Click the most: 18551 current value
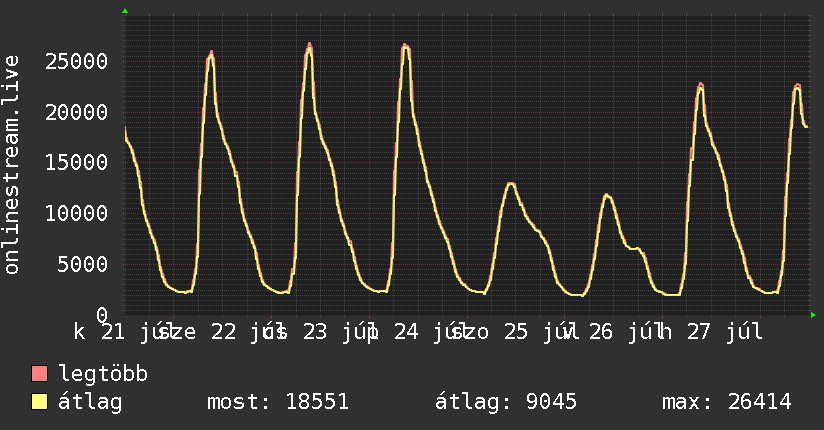This screenshot has width=824, height=430. (x=278, y=402)
